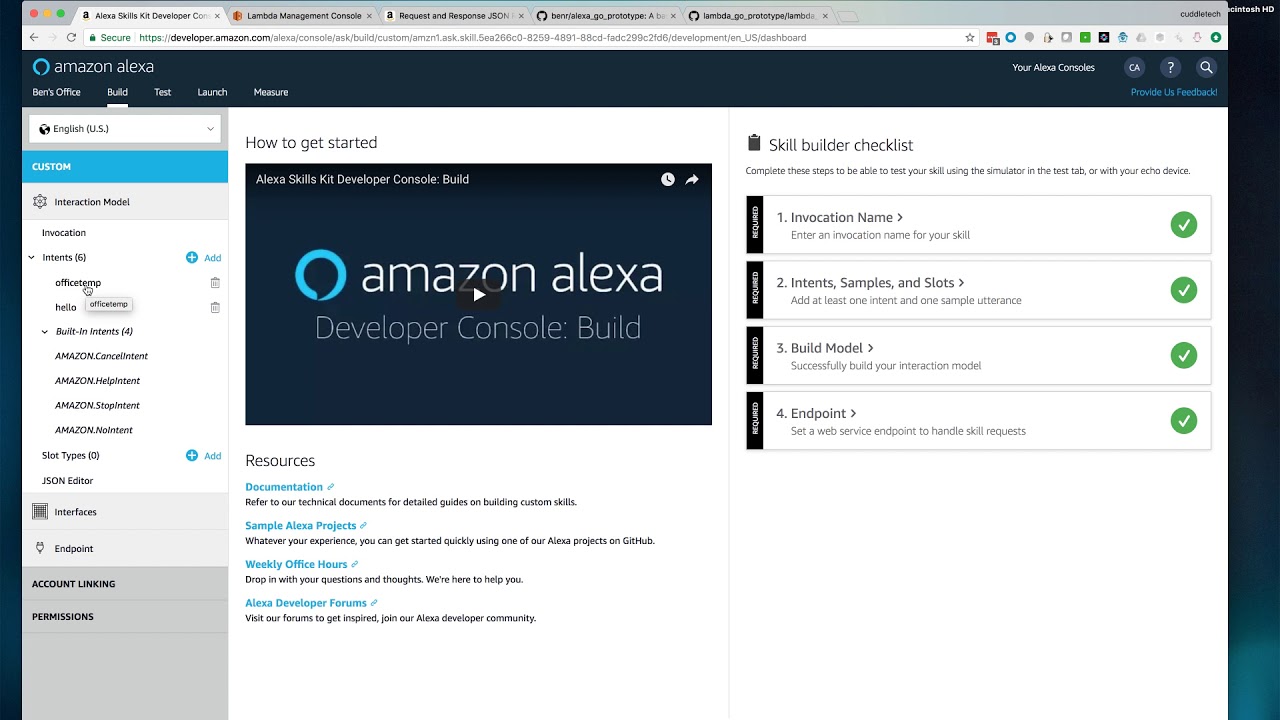The height and width of the screenshot is (720, 1280).
Task: Switch to the Test tab
Action: coord(163,92)
